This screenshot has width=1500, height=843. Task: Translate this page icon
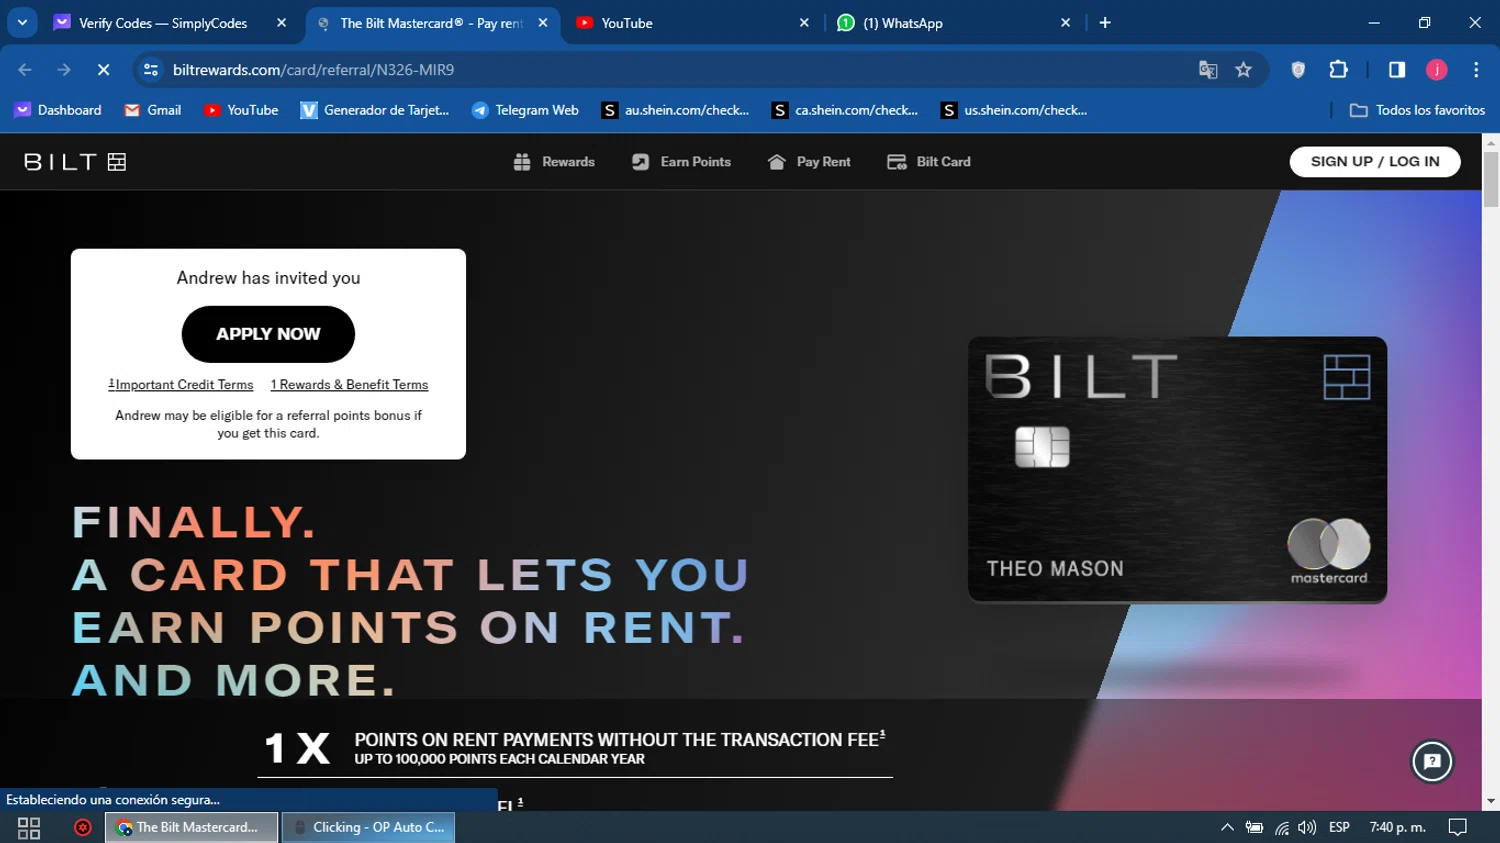click(1208, 70)
